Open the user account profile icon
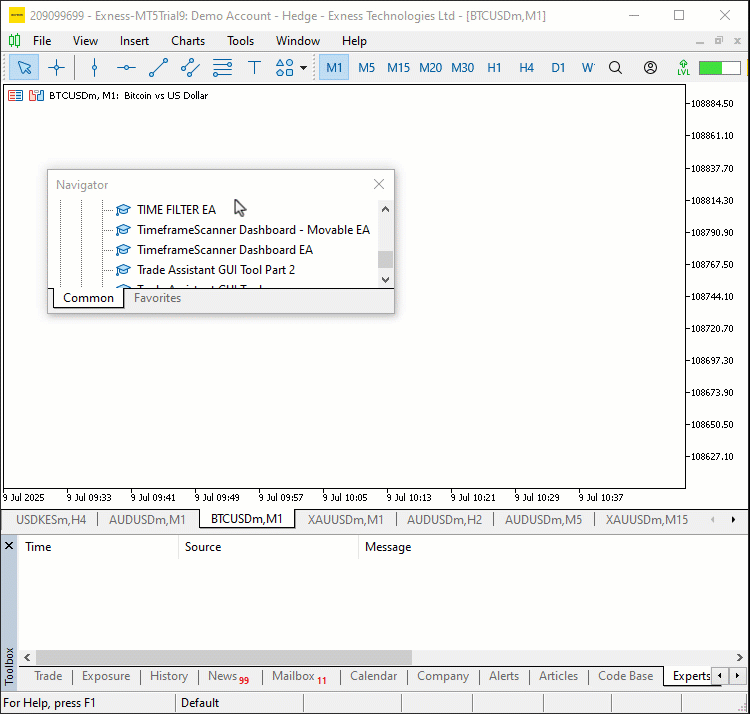This screenshot has width=750, height=714. [650, 67]
